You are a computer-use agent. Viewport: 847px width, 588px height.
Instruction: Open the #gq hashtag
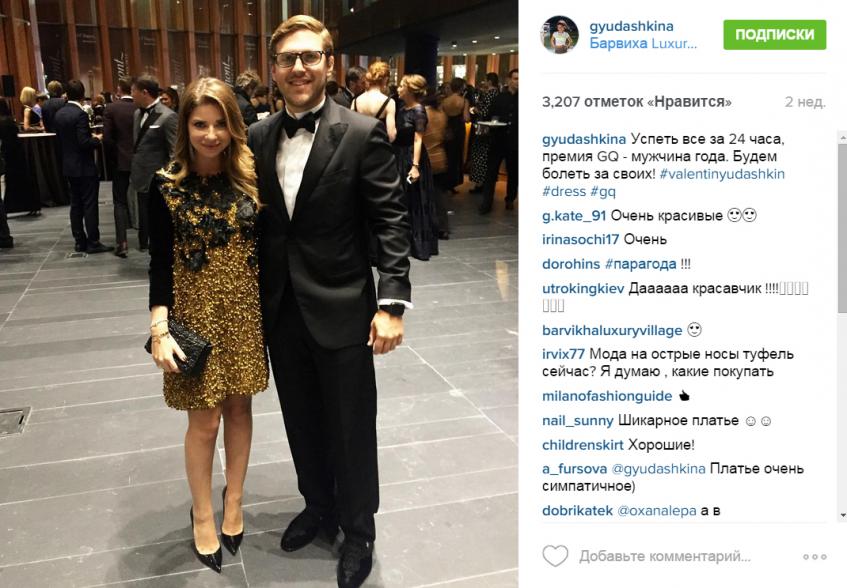point(603,192)
